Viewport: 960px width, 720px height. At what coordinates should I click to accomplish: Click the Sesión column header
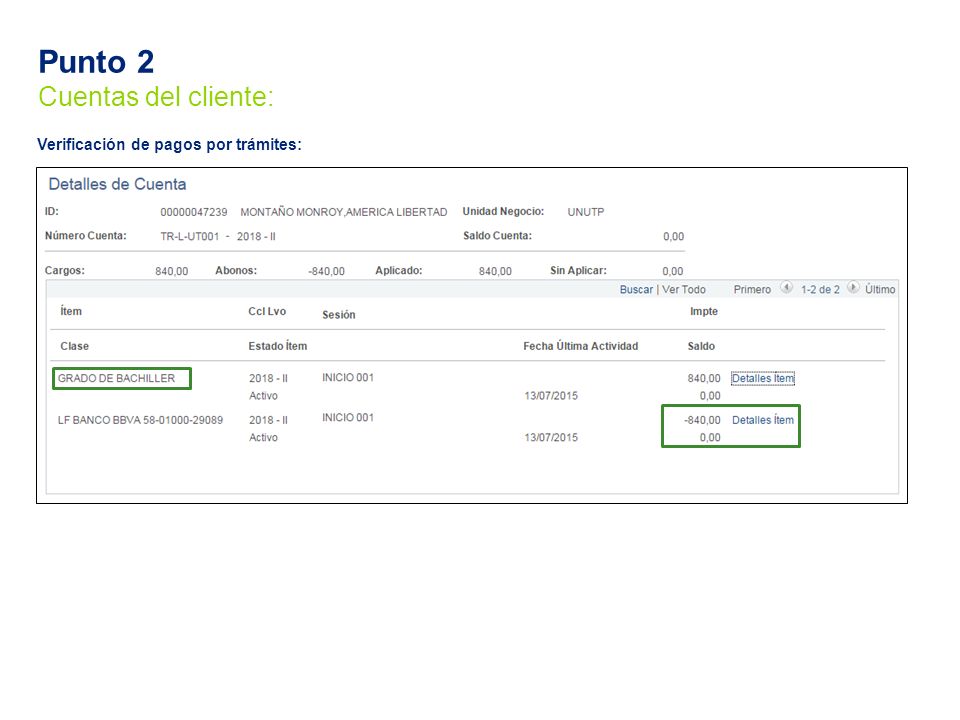point(339,315)
